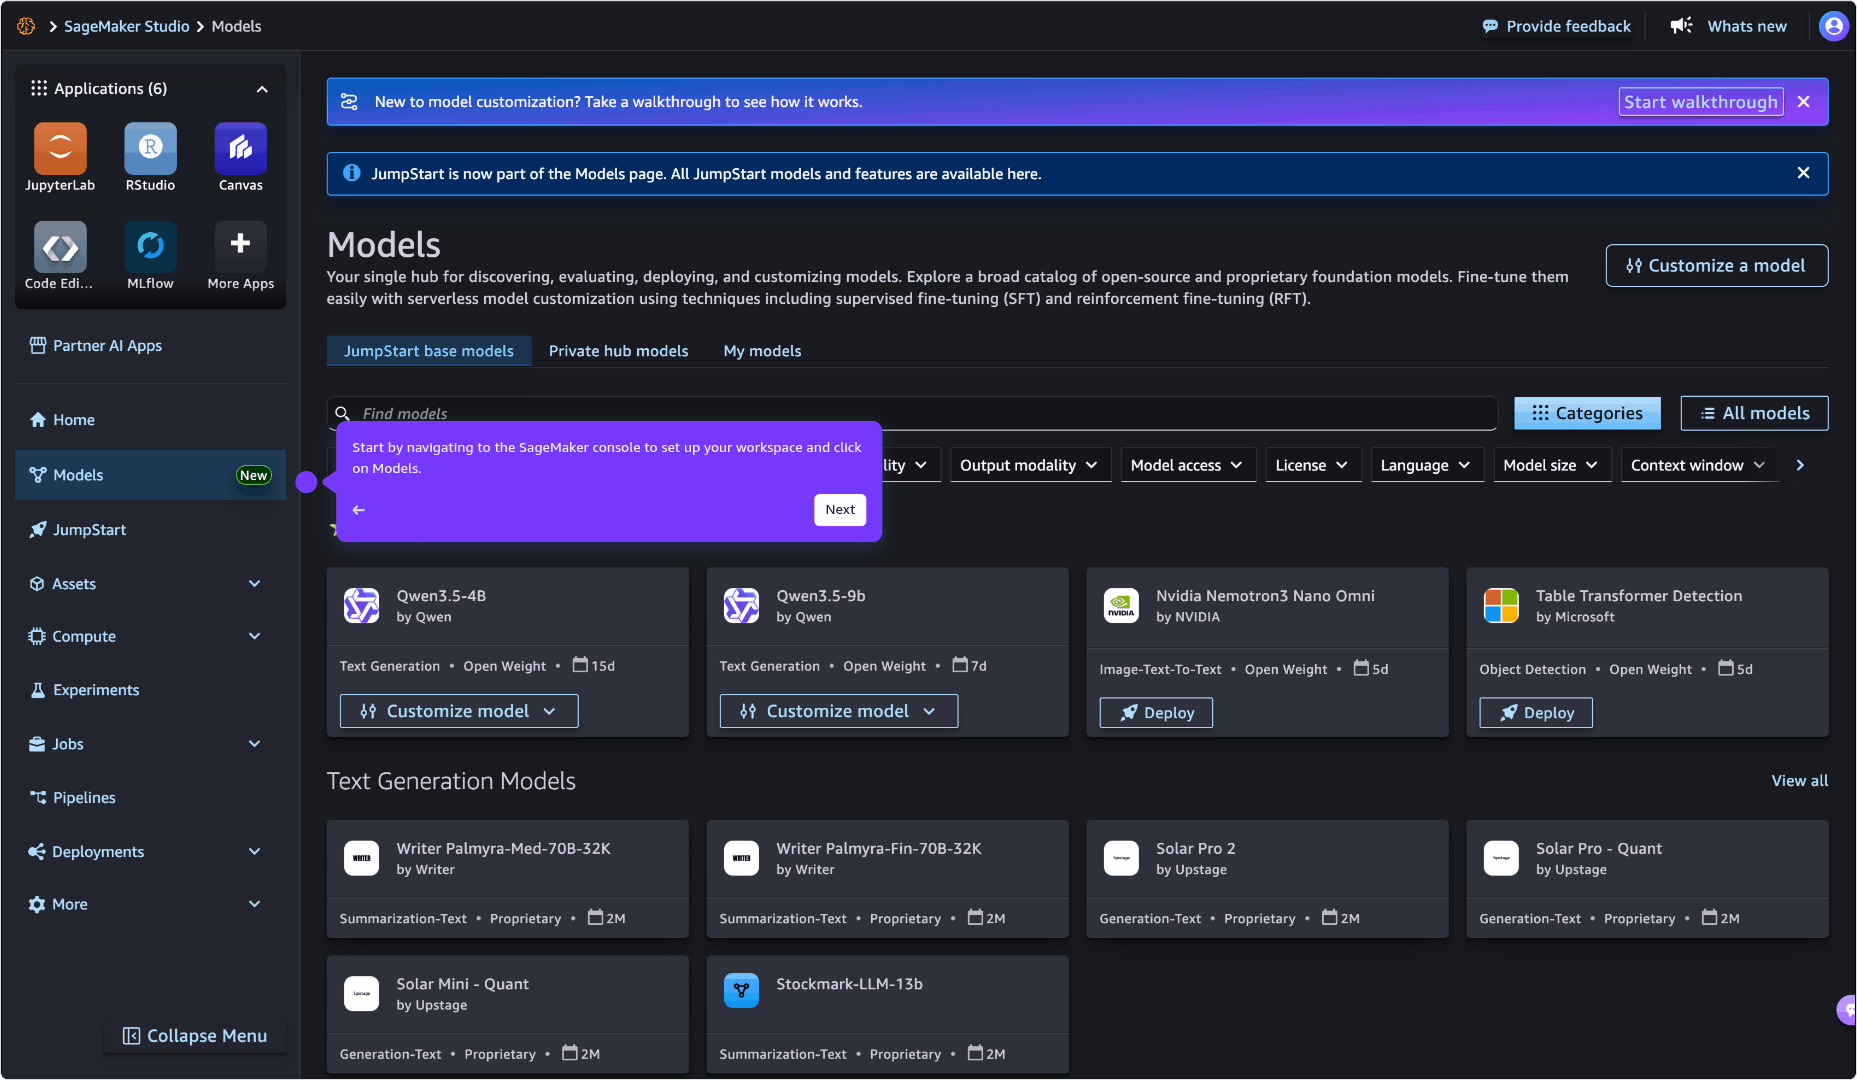Click the Stockmark-LLM-13b model logo
Screen dimensions: 1857x1080
pyautogui.click(x=741, y=991)
